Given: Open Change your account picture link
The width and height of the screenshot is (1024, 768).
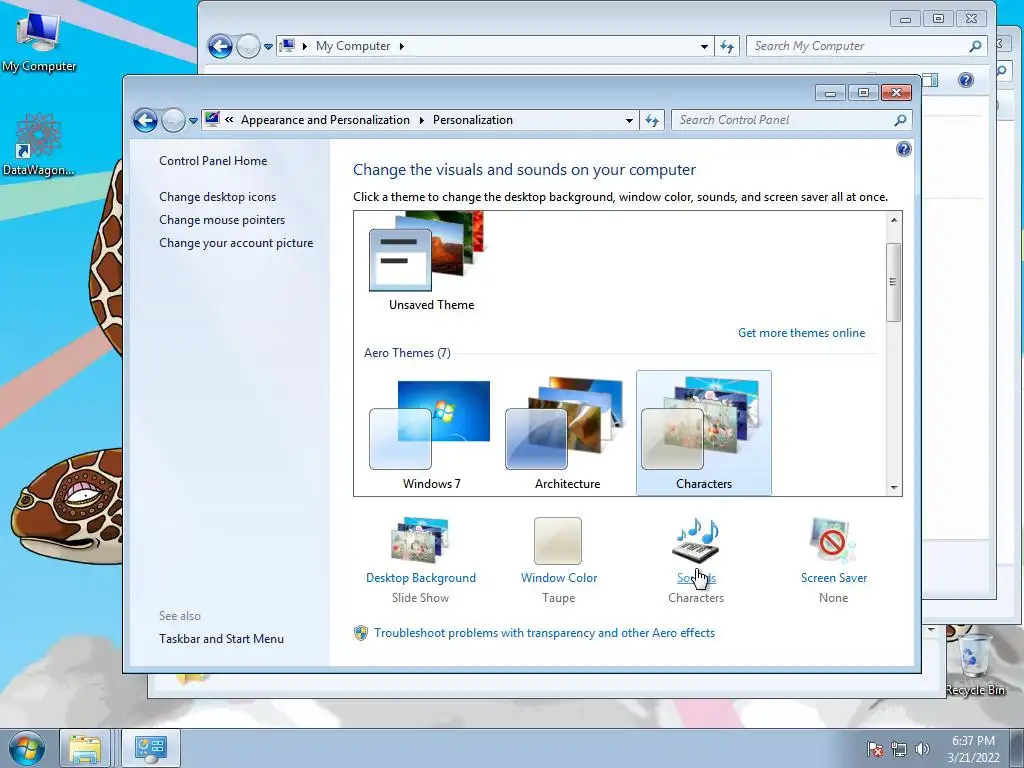Looking at the screenshot, I should 236,243.
